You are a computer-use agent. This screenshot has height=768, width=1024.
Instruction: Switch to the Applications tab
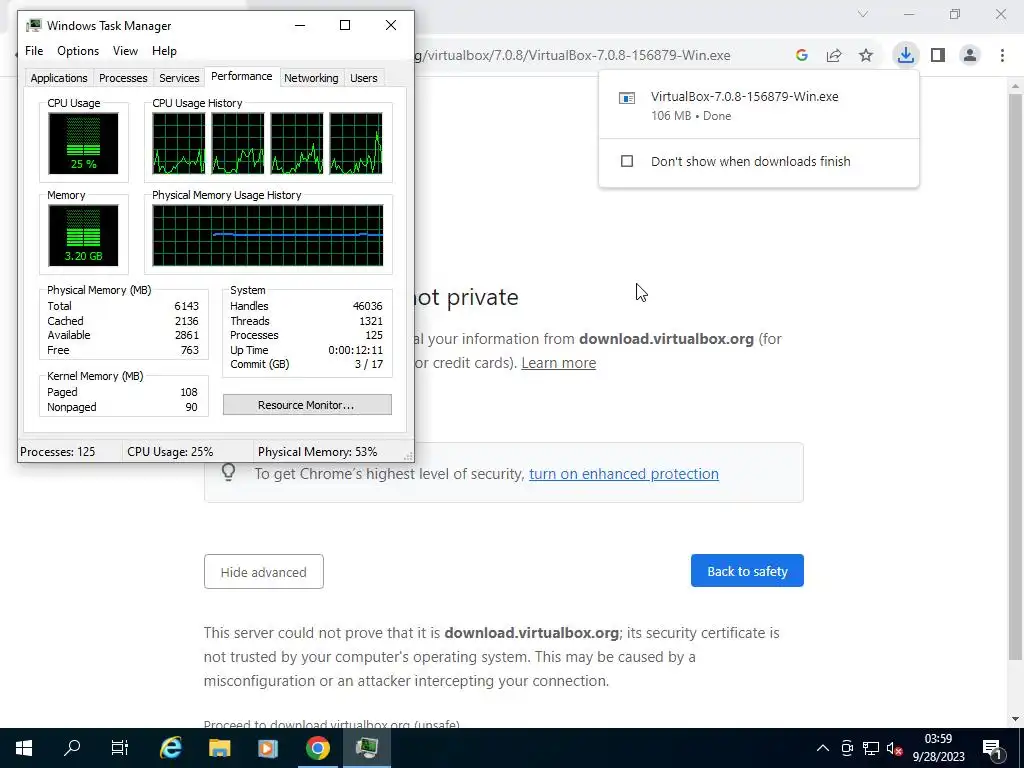[59, 78]
